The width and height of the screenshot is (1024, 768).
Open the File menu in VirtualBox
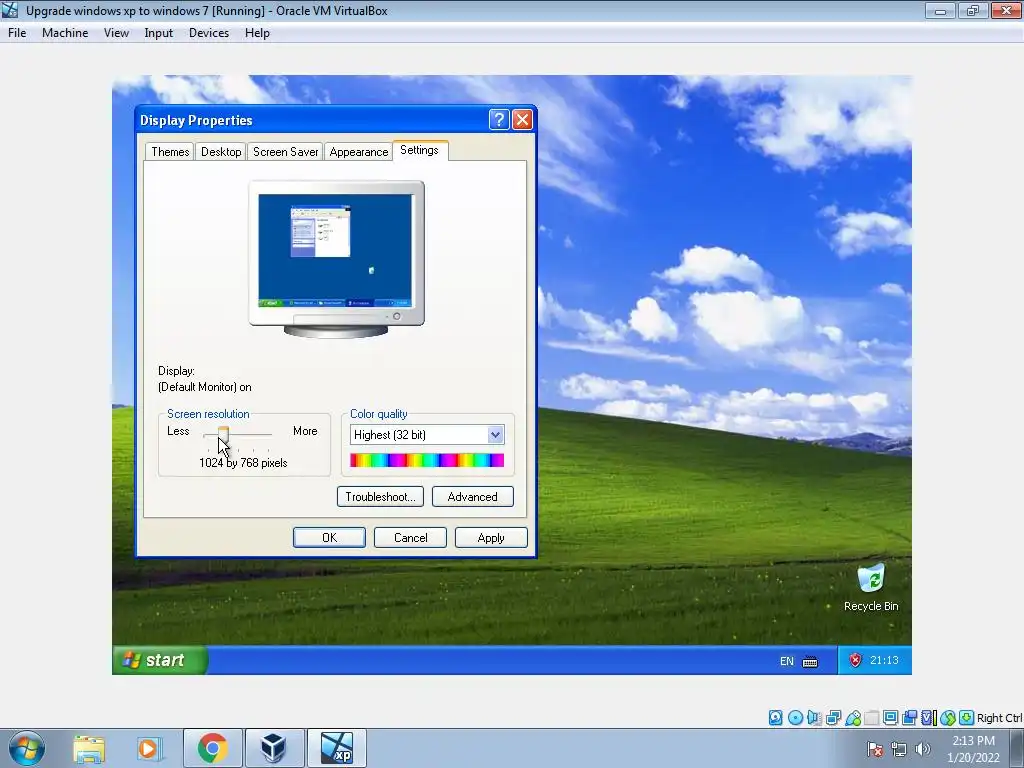[17, 33]
